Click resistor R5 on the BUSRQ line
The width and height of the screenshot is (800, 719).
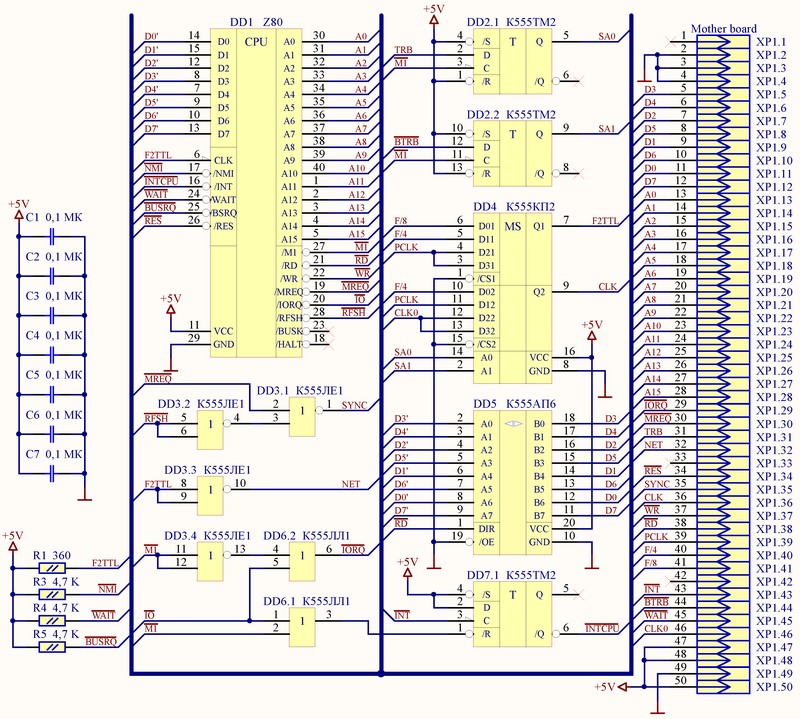coord(51,646)
